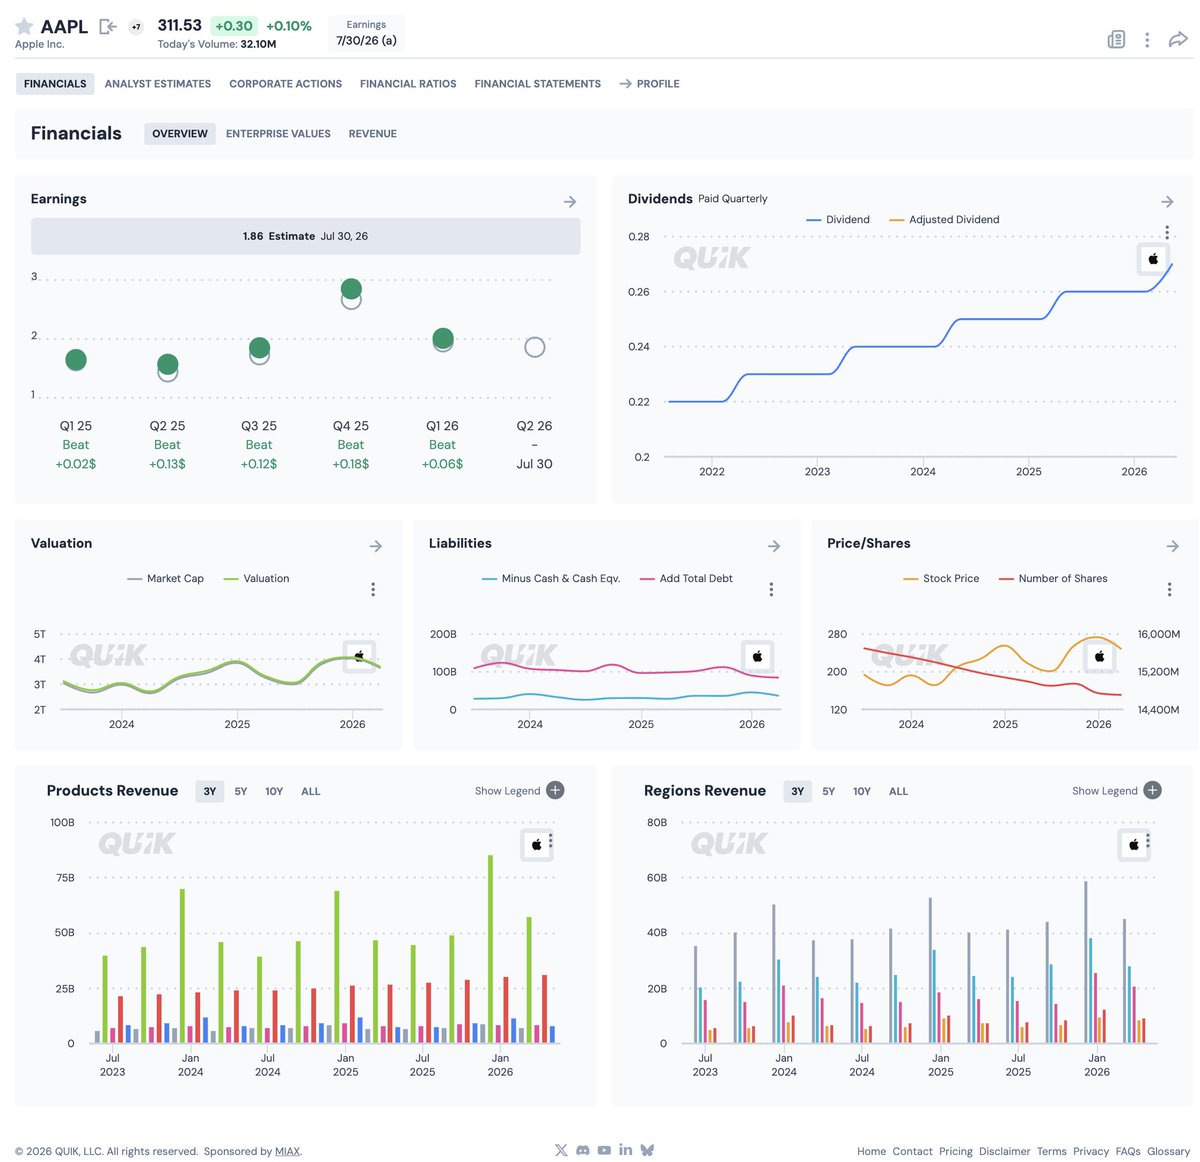Open the Corporate Actions tab
This screenshot has width=1200, height=1162.
(x=285, y=84)
